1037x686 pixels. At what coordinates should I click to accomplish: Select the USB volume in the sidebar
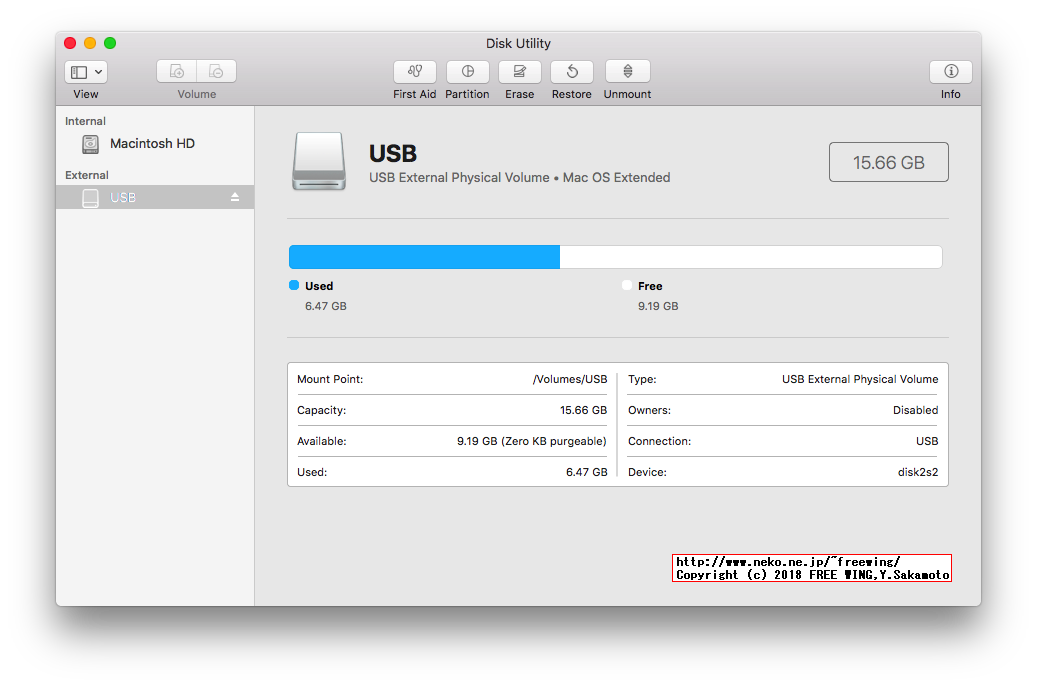123,197
